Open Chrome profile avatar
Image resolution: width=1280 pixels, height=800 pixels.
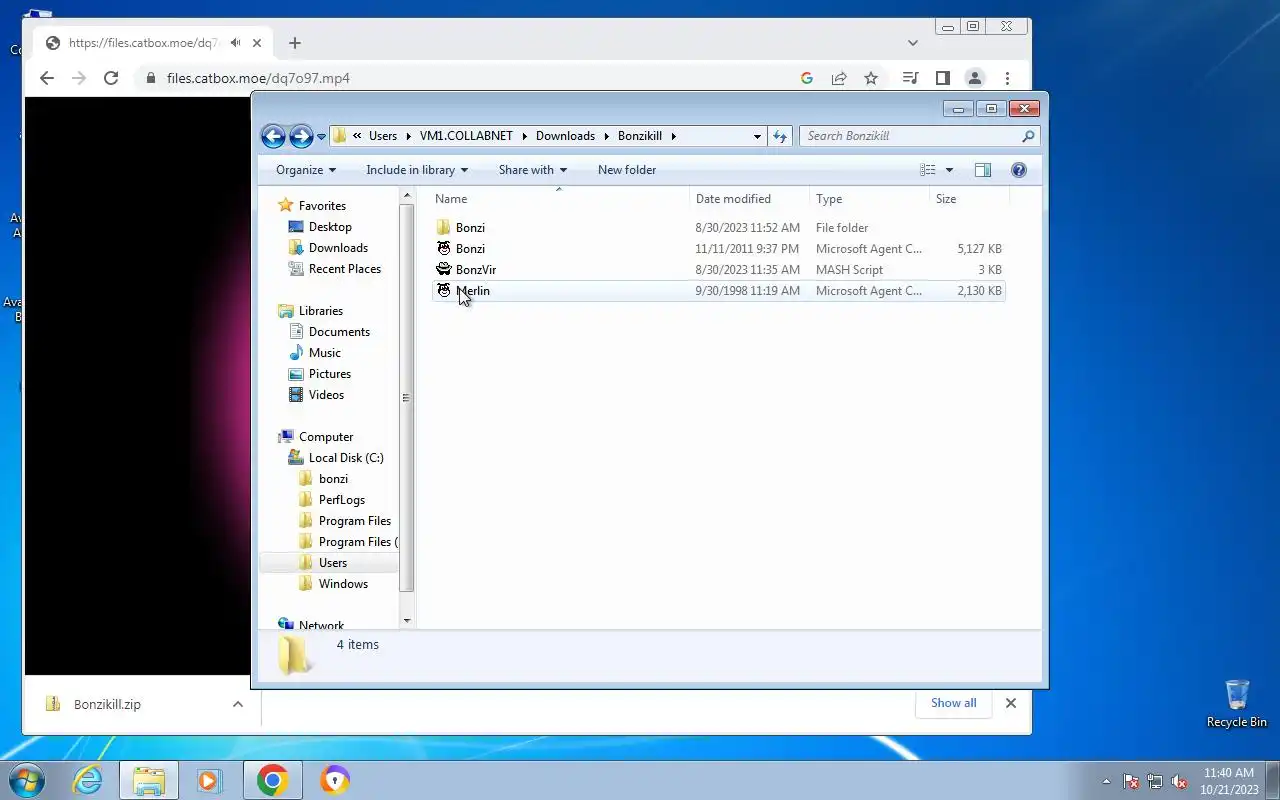pyautogui.click(x=975, y=78)
